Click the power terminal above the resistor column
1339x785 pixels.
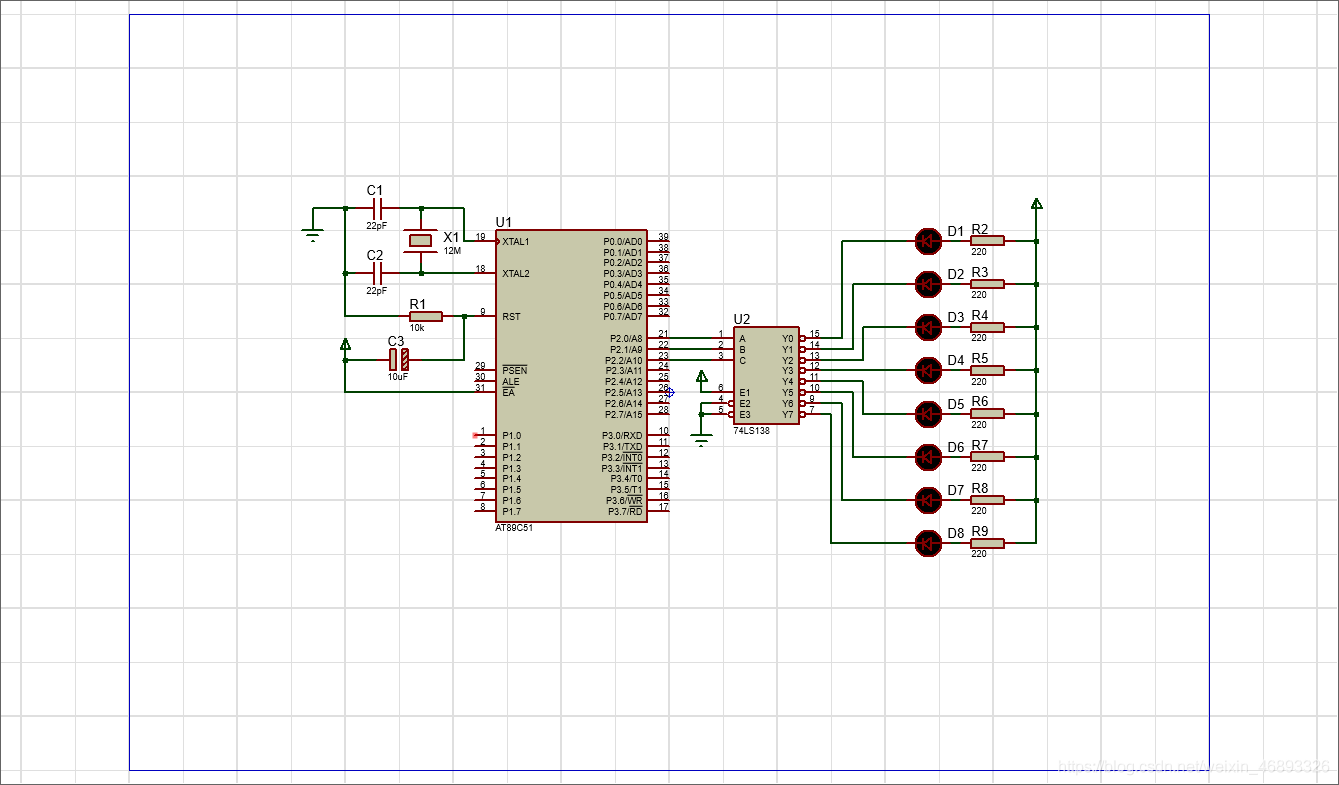[x=1037, y=204]
